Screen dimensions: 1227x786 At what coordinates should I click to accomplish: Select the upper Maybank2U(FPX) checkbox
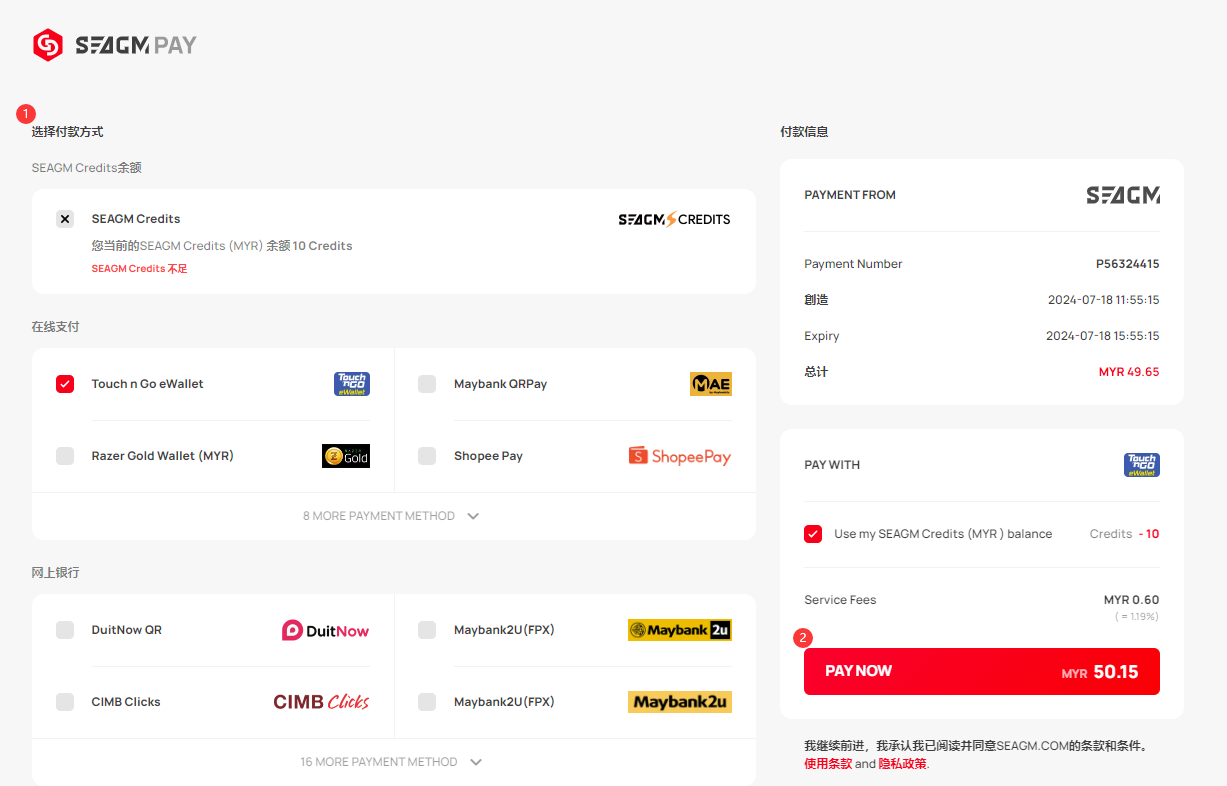(427, 630)
